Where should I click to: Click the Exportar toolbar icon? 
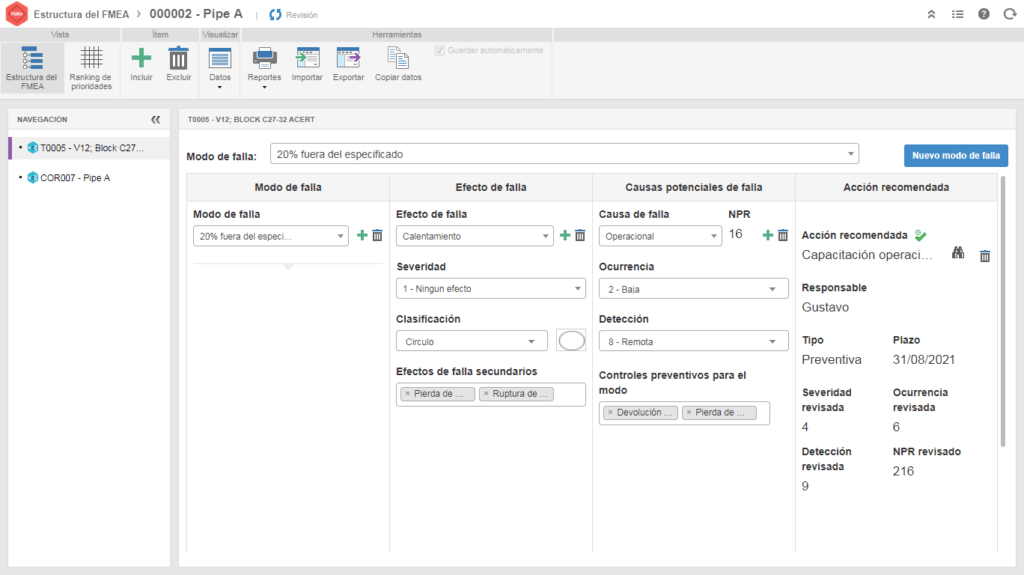click(x=348, y=59)
